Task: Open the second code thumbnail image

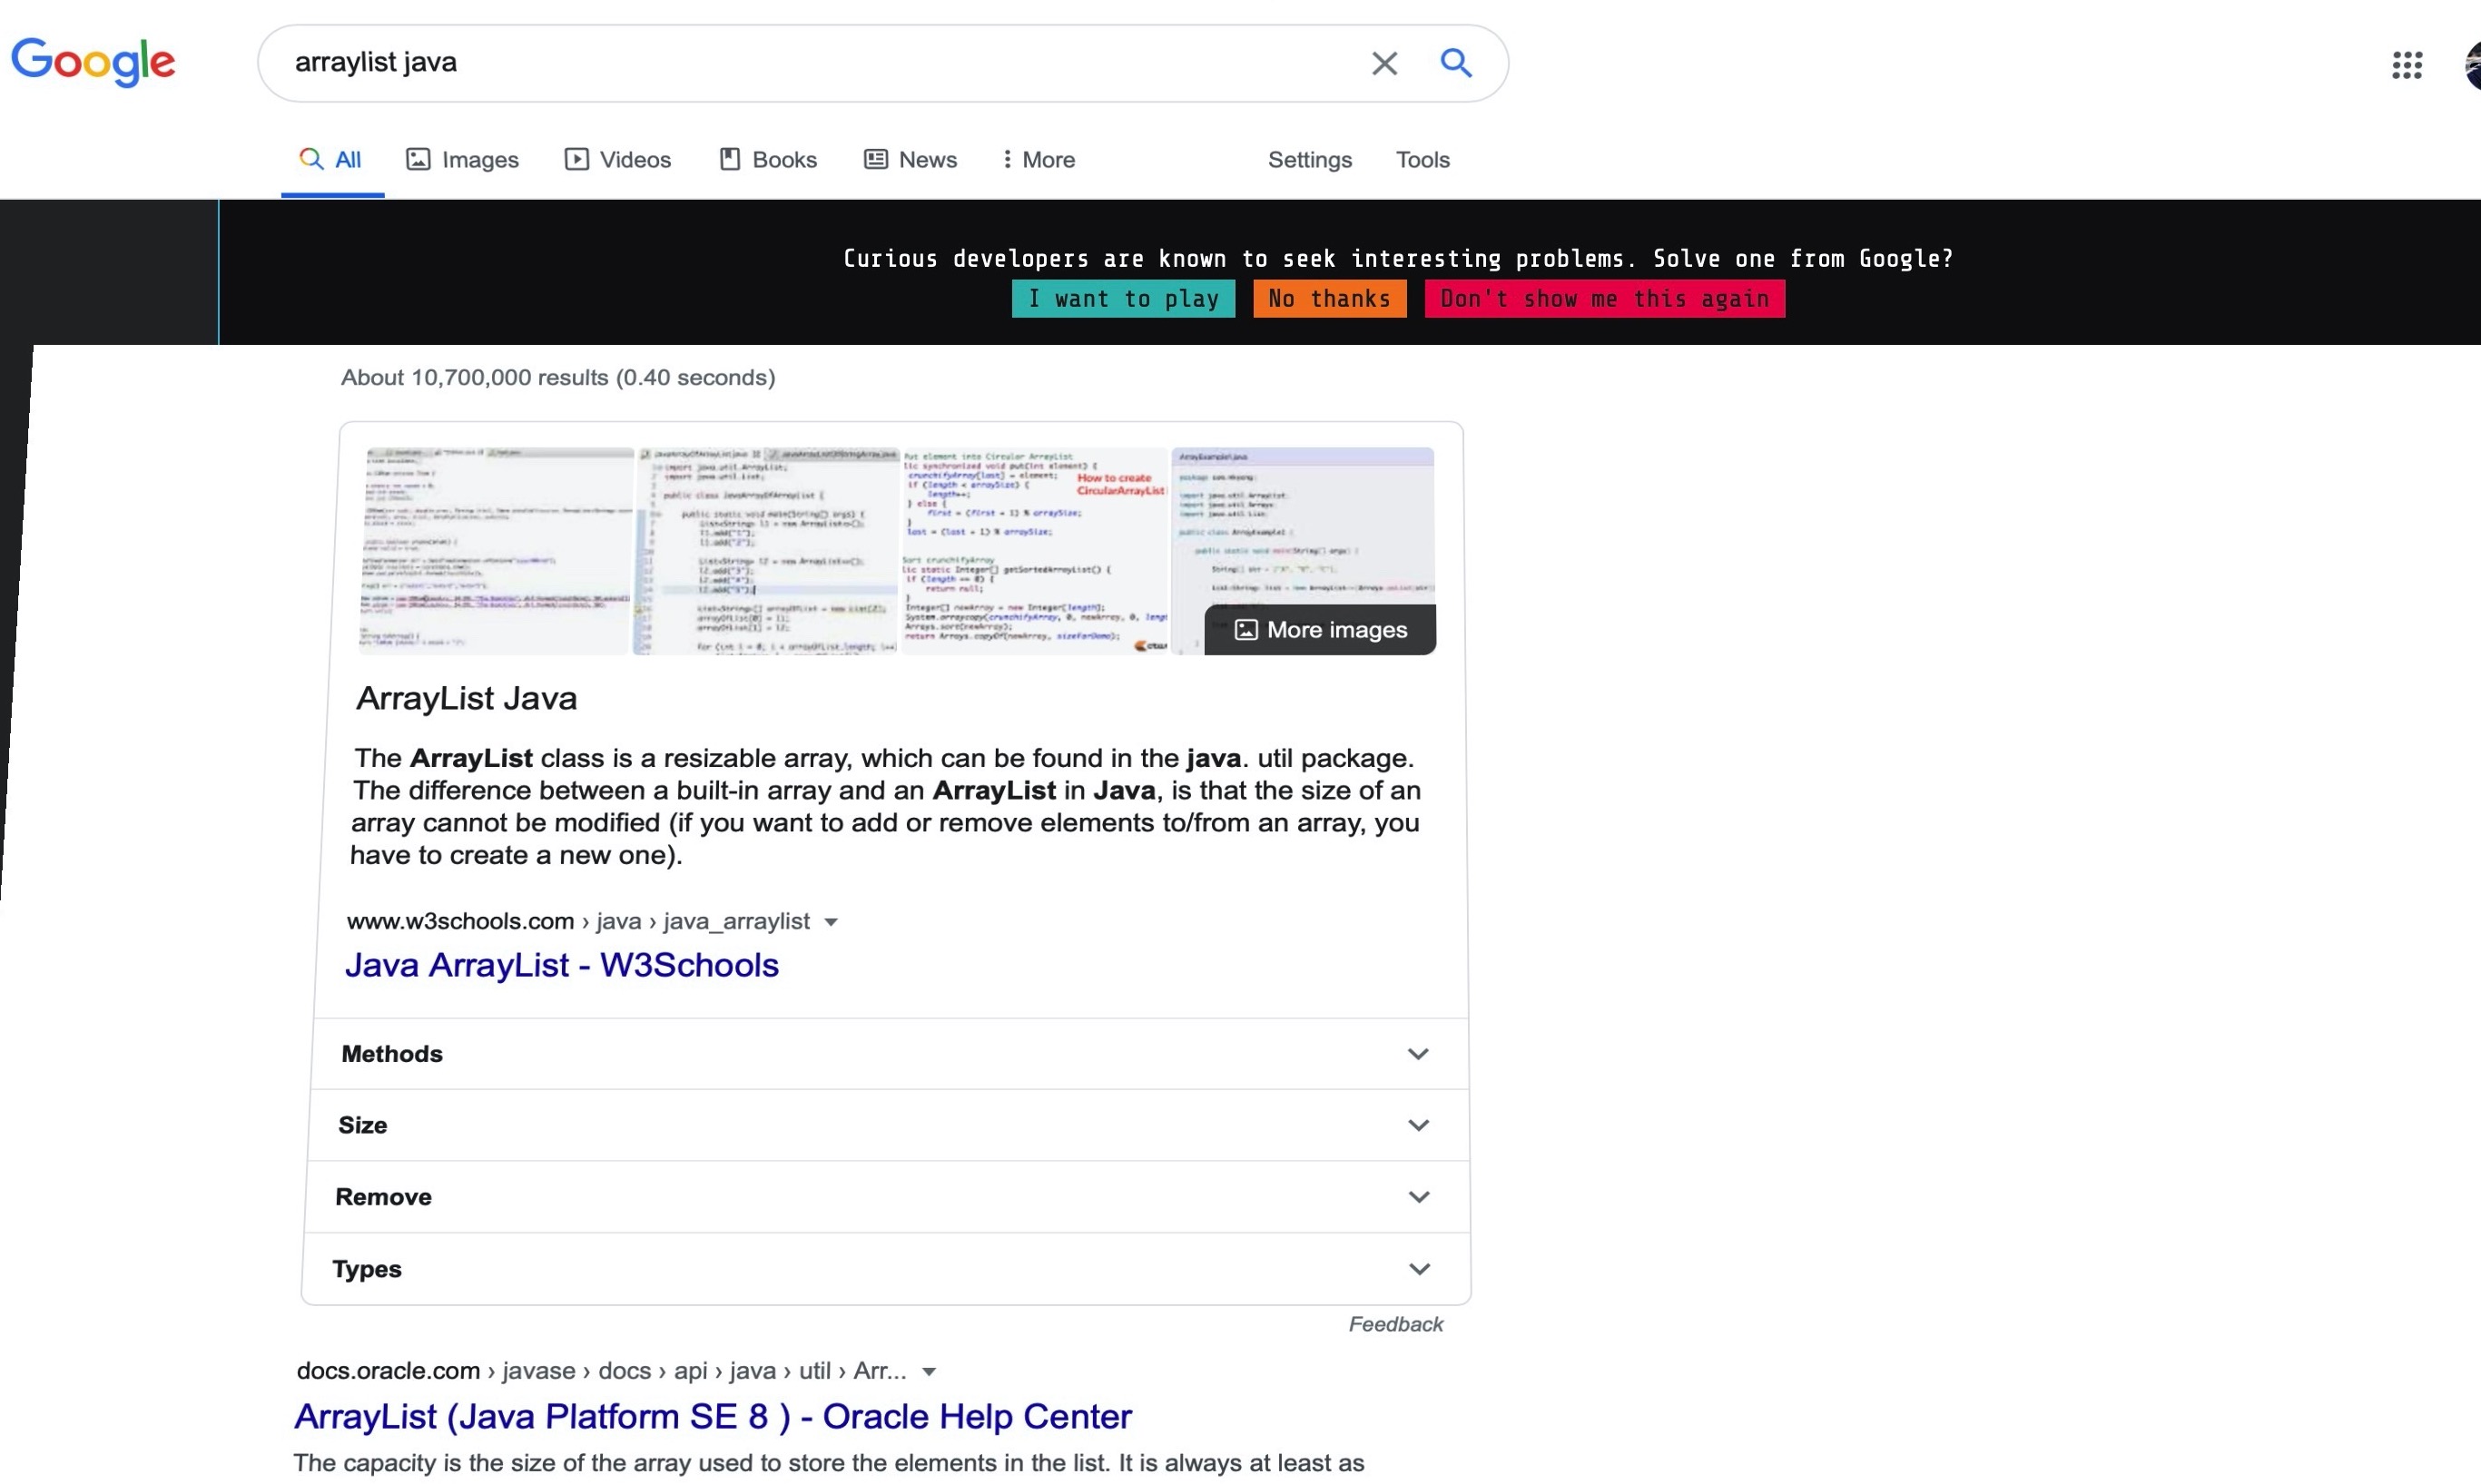Action: pyautogui.click(x=767, y=551)
